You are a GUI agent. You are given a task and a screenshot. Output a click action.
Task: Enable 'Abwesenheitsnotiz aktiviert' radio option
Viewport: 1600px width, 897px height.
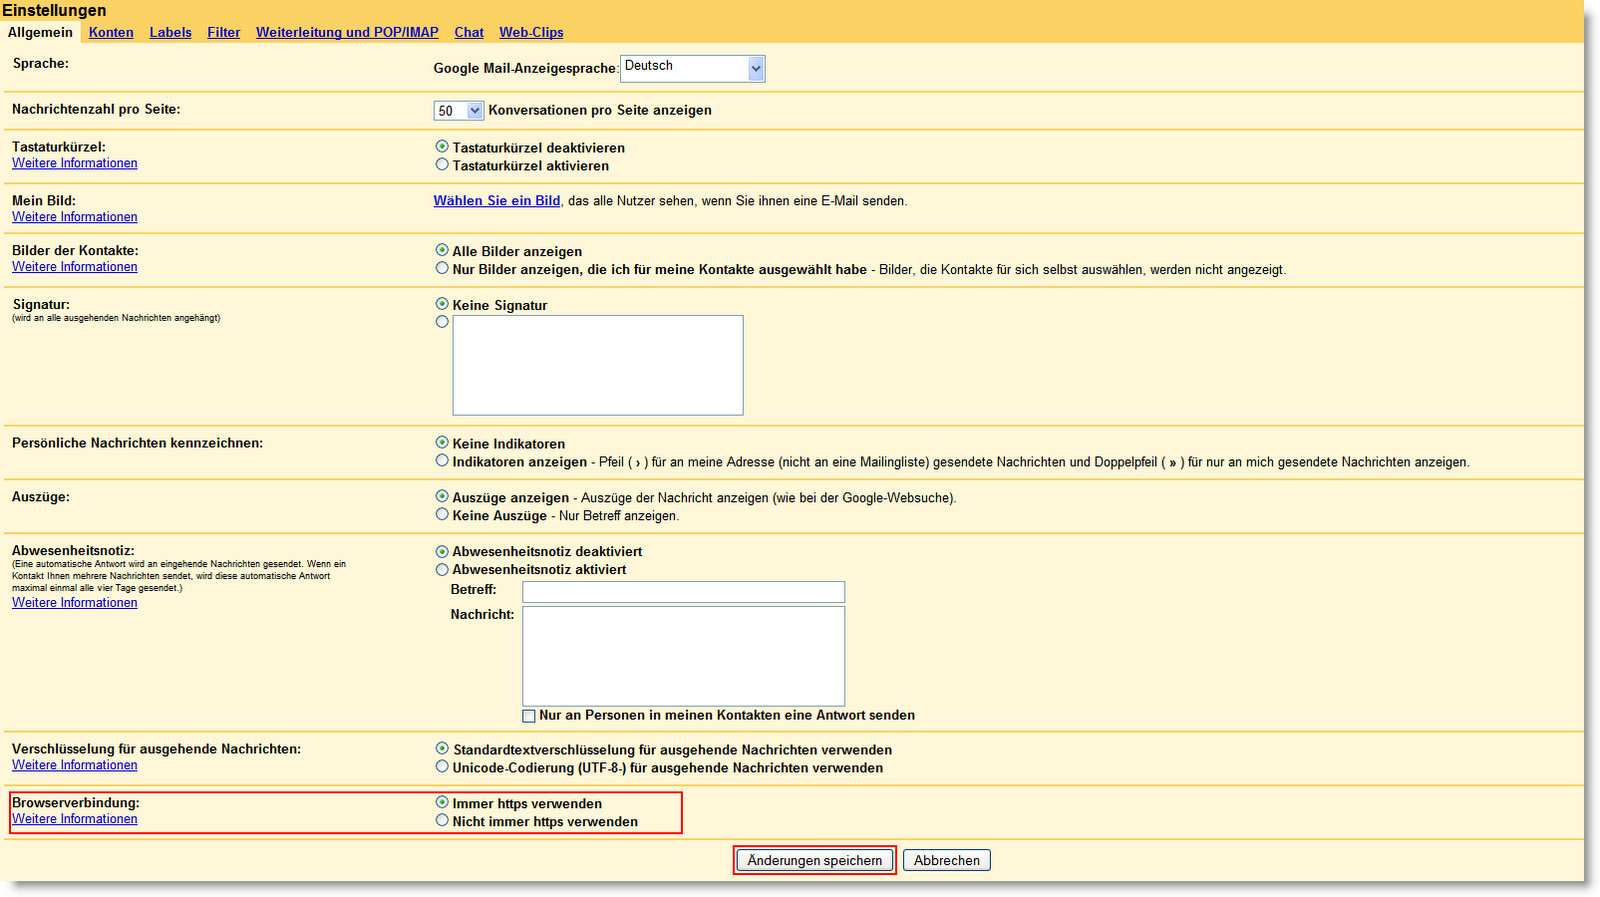[442, 569]
